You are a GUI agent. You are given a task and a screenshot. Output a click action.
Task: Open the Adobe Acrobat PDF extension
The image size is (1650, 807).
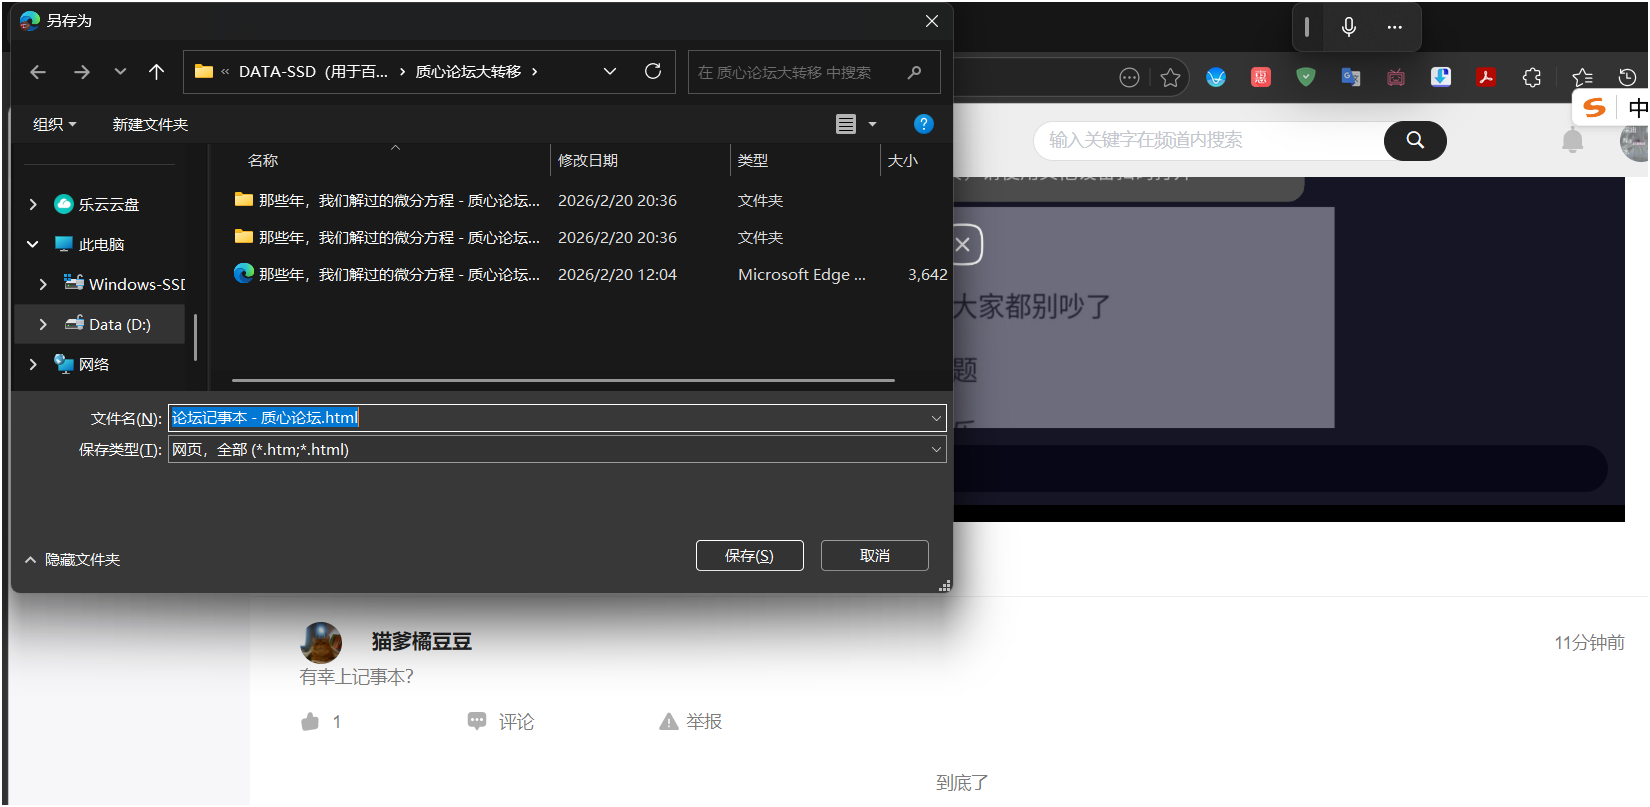tap(1486, 77)
